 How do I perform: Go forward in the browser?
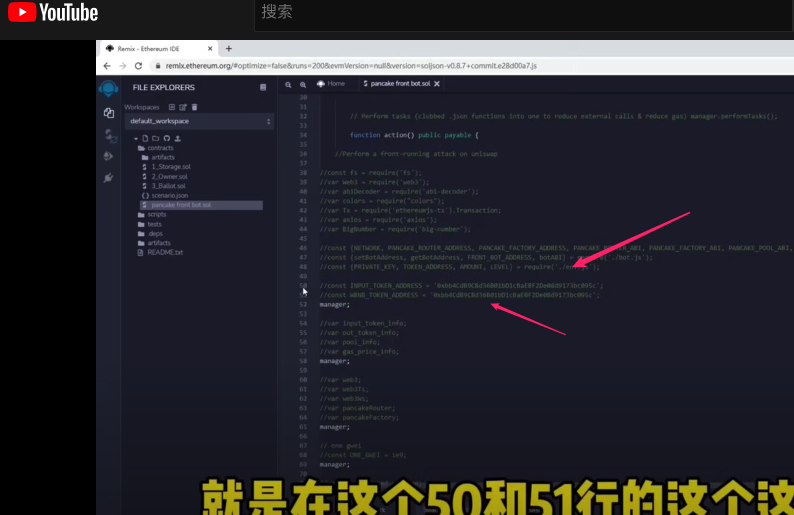click(123, 66)
